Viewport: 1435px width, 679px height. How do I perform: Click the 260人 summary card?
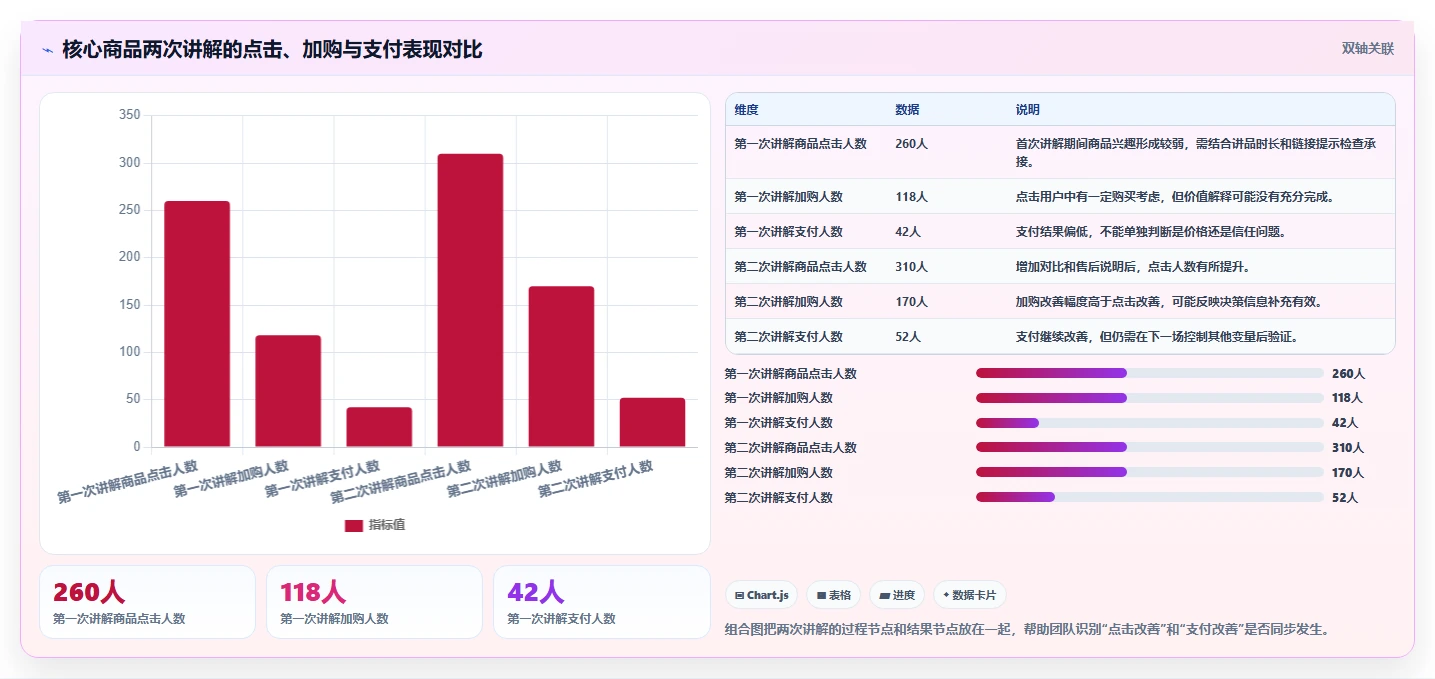[147, 602]
